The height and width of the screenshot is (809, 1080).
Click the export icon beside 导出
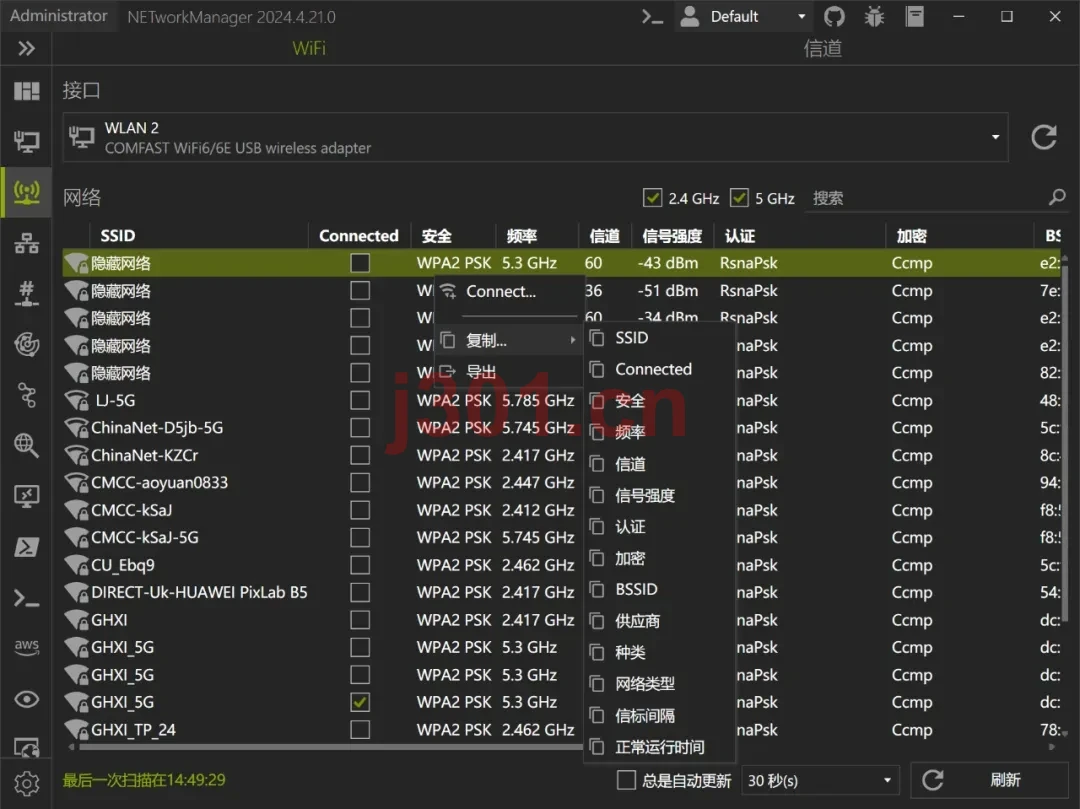(x=448, y=372)
